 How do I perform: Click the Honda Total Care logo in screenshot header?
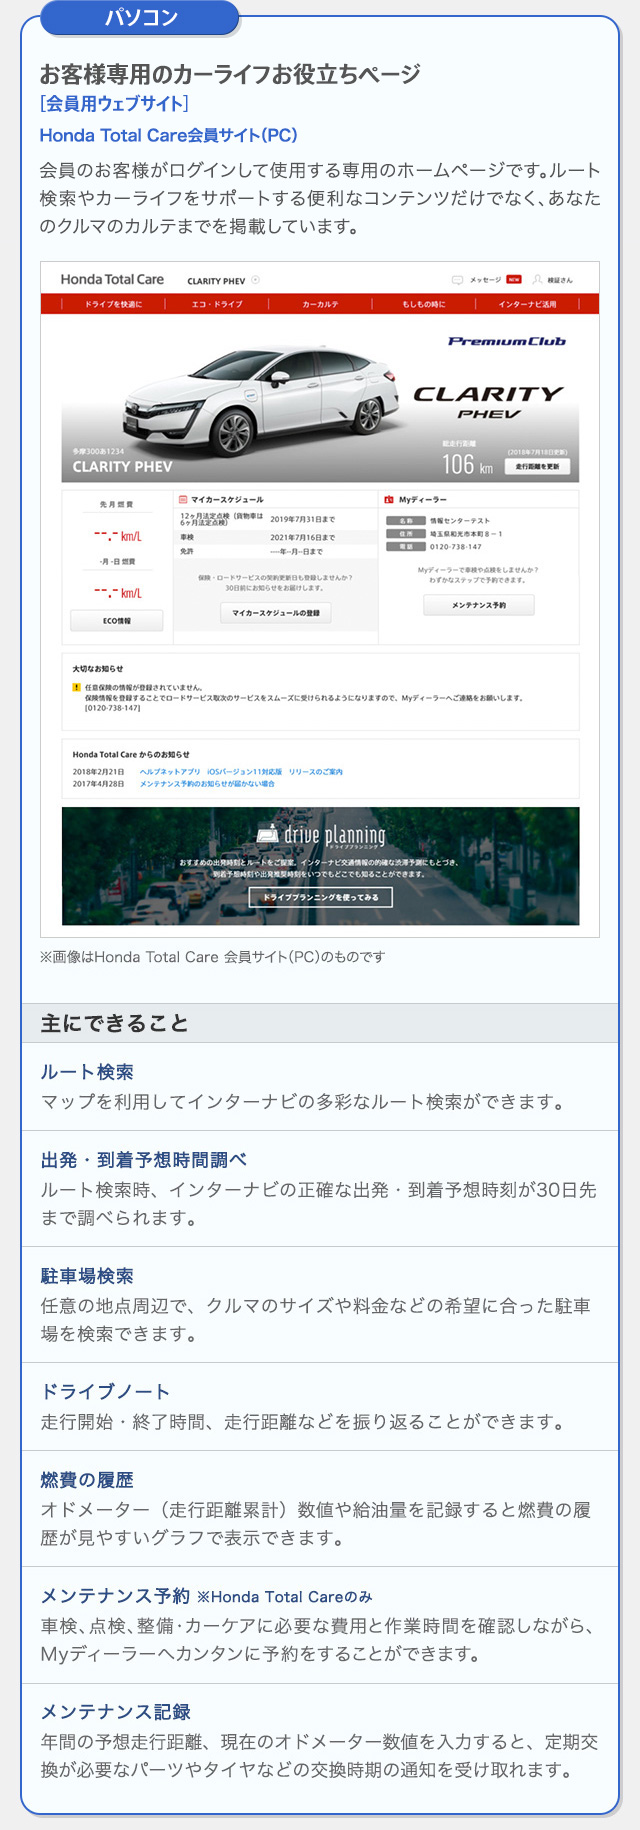[111, 280]
